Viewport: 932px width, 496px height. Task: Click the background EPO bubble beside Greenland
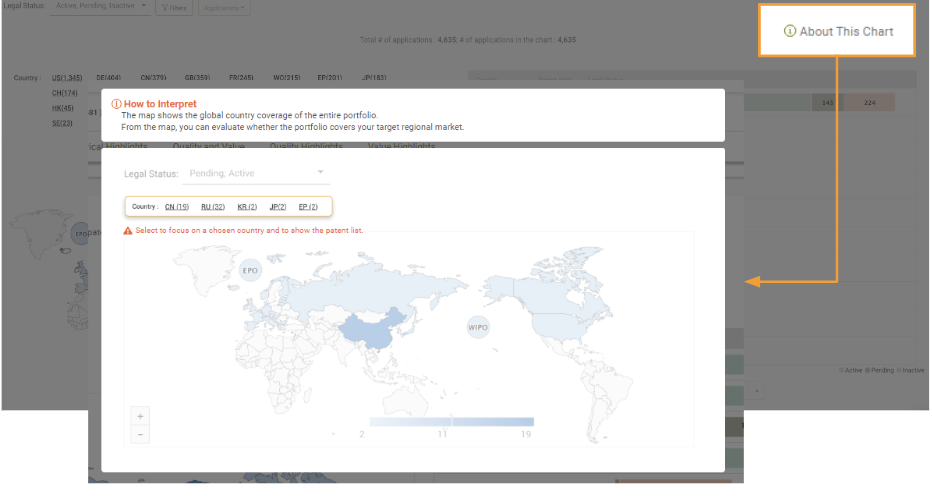tap(80, 234)
